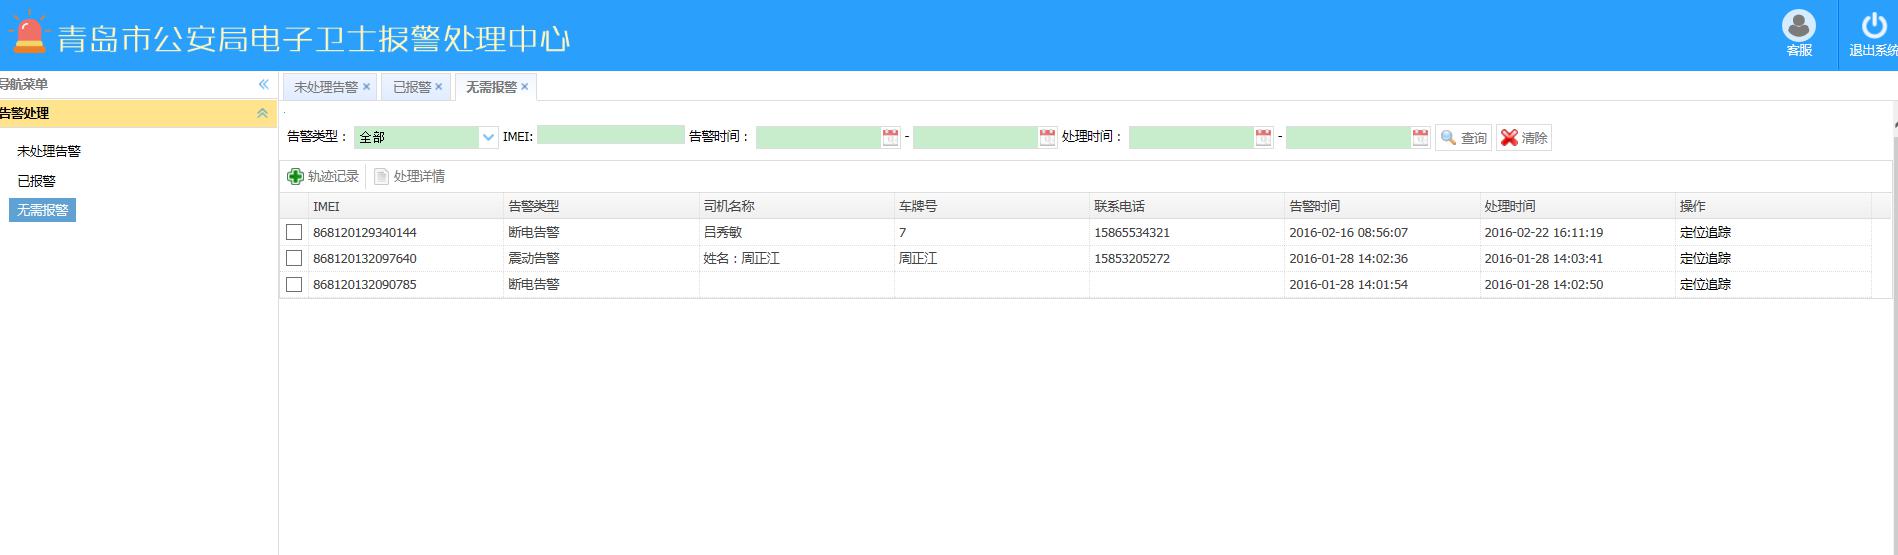Select 无需报警 in the sidebar
Viewport: 1898px width, 555px height.
[x=43, y=210]
